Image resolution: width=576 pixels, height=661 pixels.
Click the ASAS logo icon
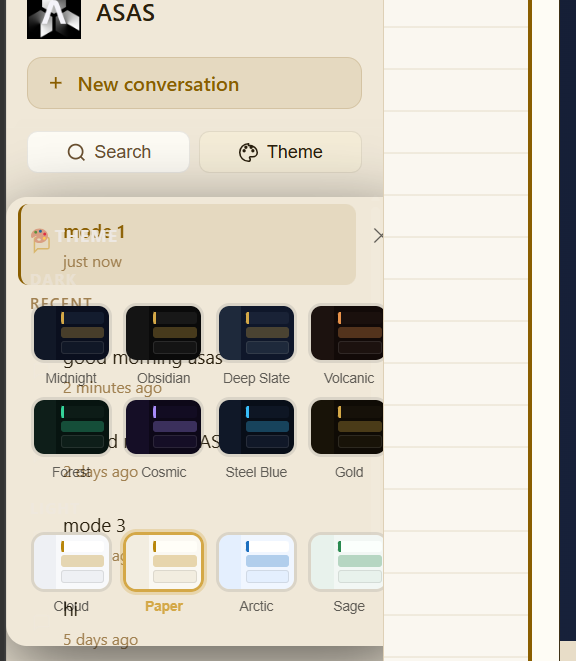pos(54,19)
